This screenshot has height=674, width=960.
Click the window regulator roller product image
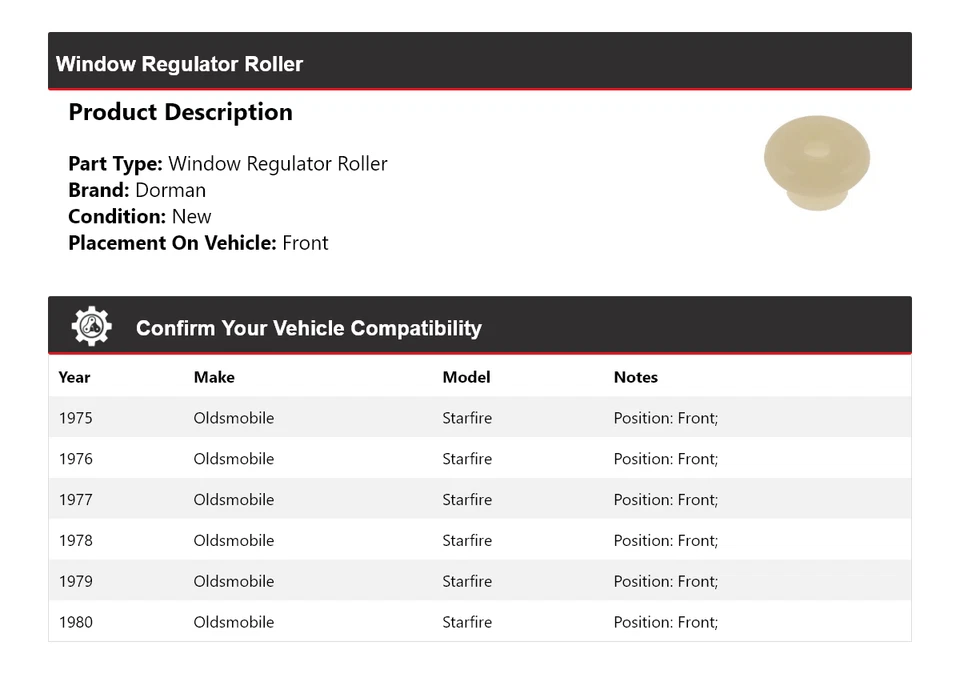(817, 164)
